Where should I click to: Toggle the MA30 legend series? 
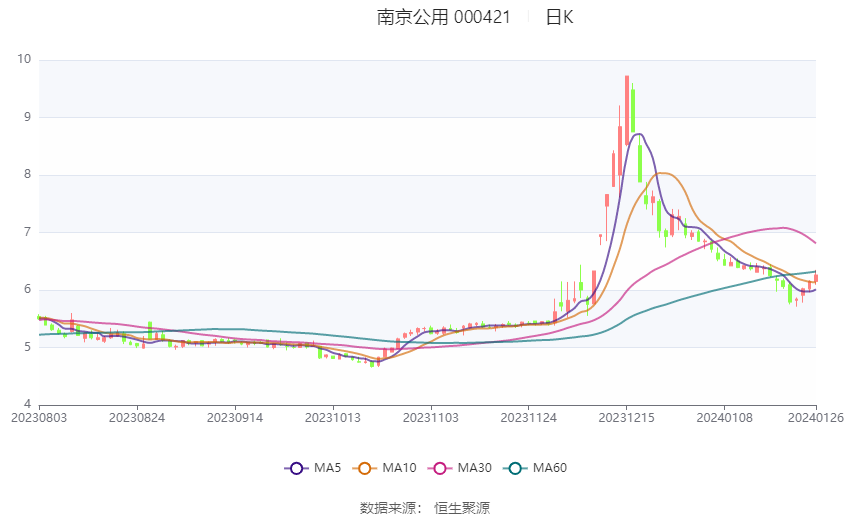coord(460,468)
